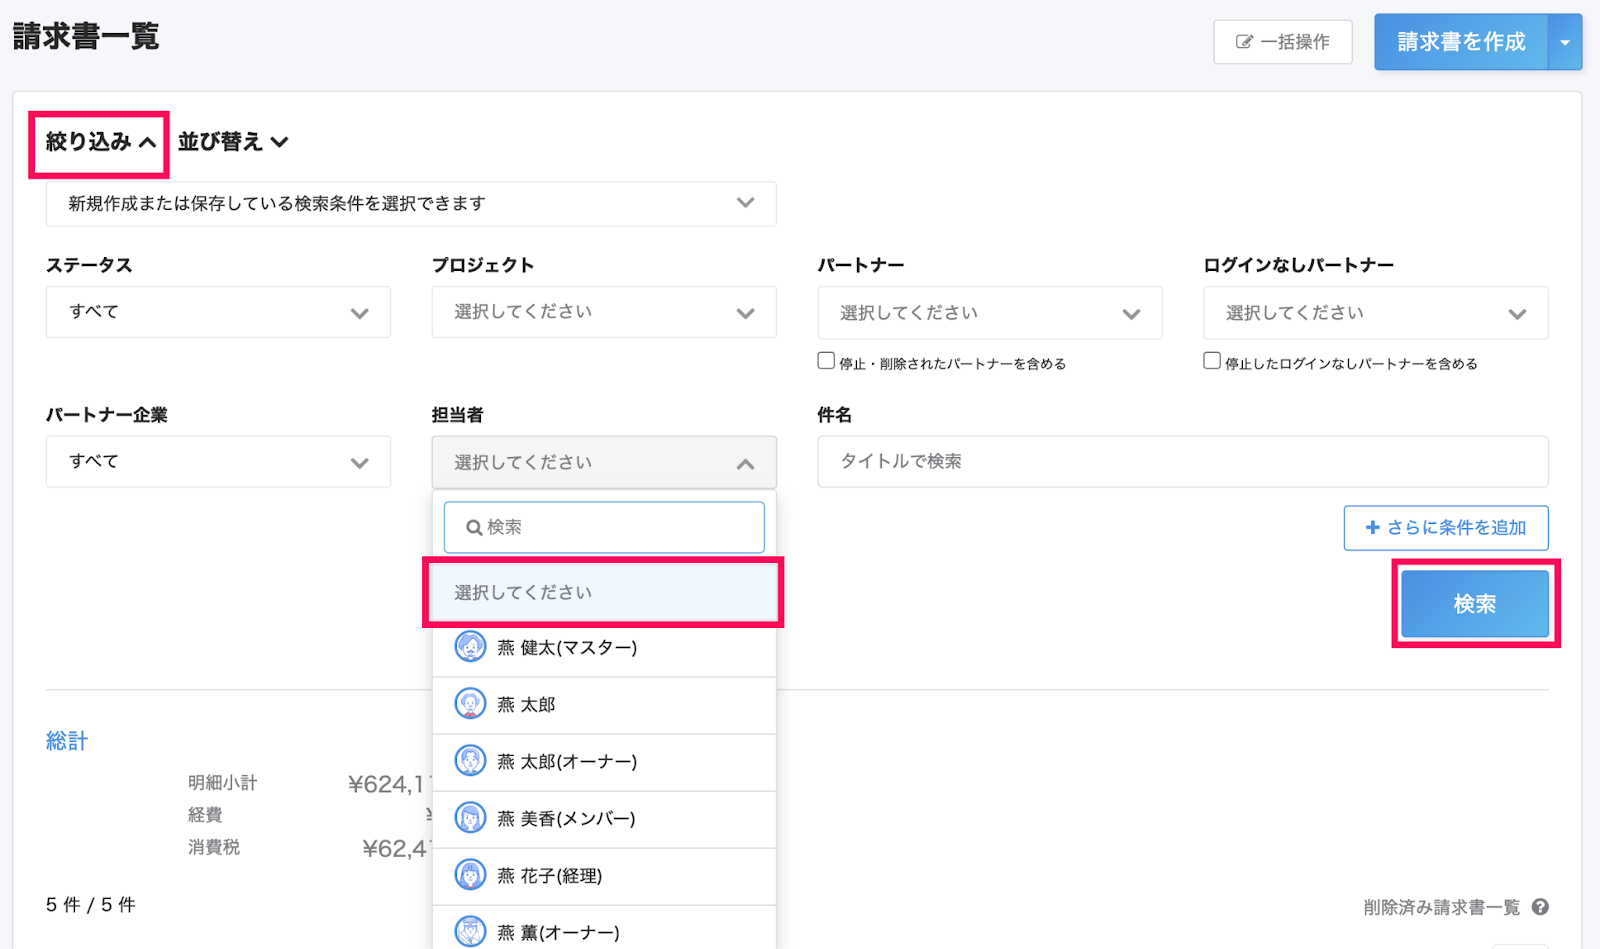Collapse the 絞り込み filter section
1600x949 pixels.
pos(100,142)
